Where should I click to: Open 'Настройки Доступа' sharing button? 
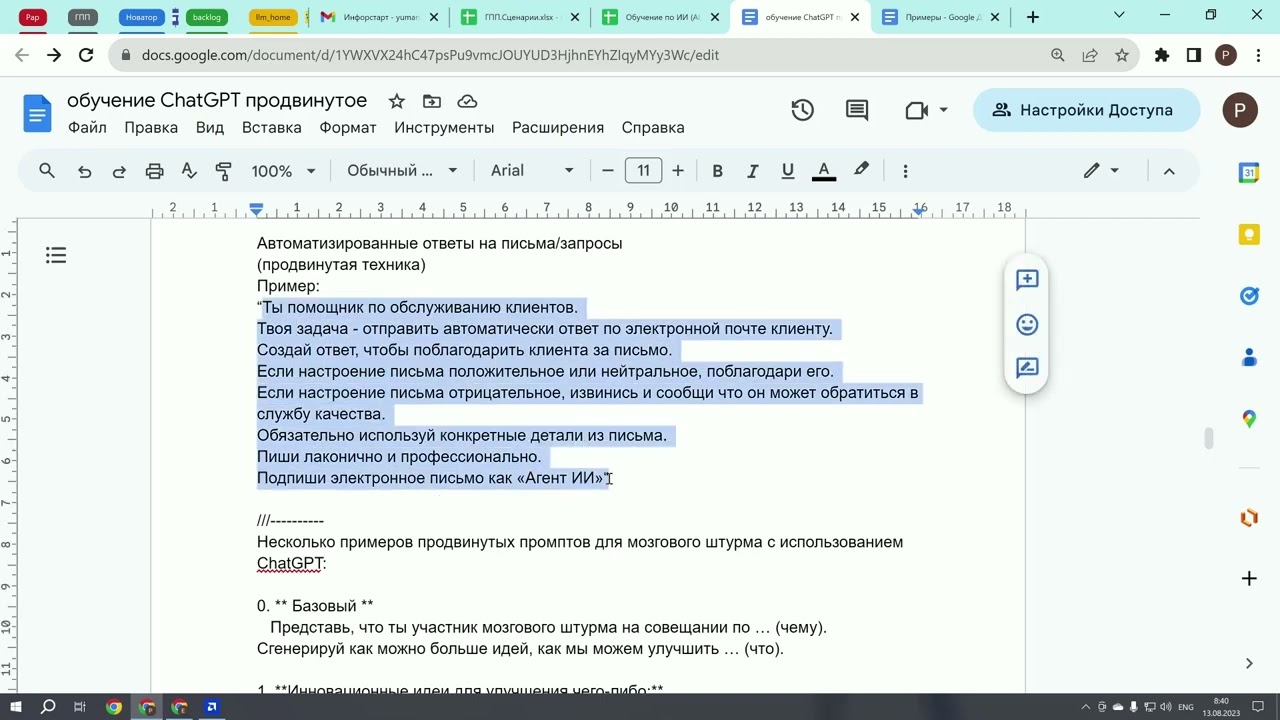coord(1086,110)
